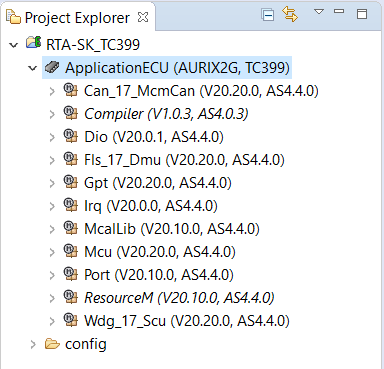Click the Mcu module icon
This screenshot has width=384, height=369.
click(70, 251)
